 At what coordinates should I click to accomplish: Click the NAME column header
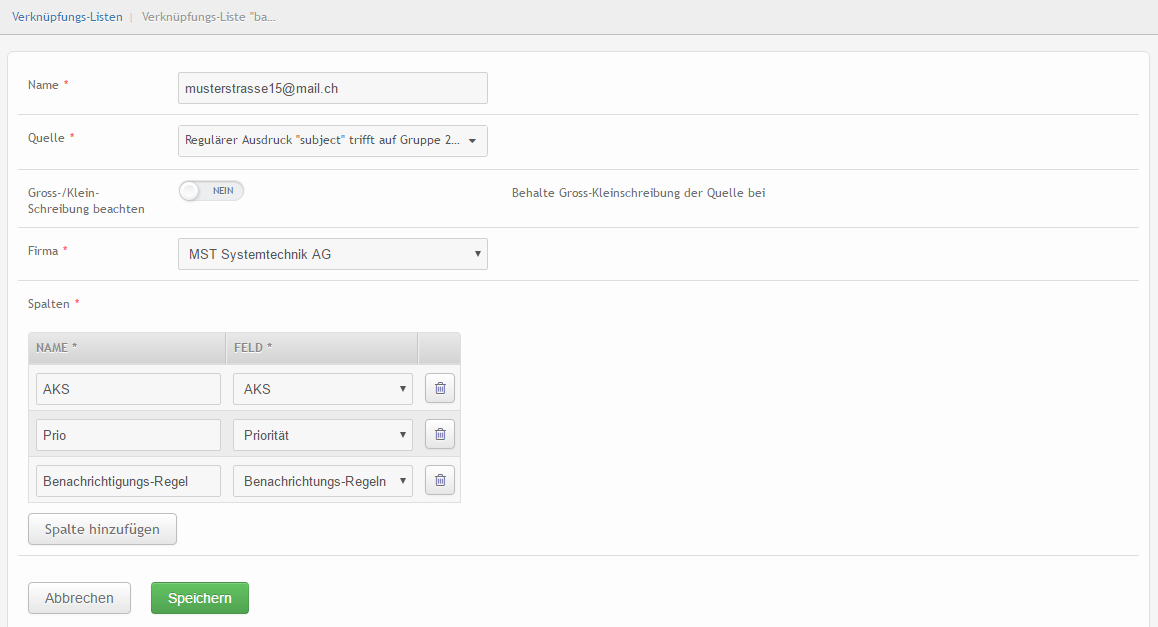click(126, 348)
